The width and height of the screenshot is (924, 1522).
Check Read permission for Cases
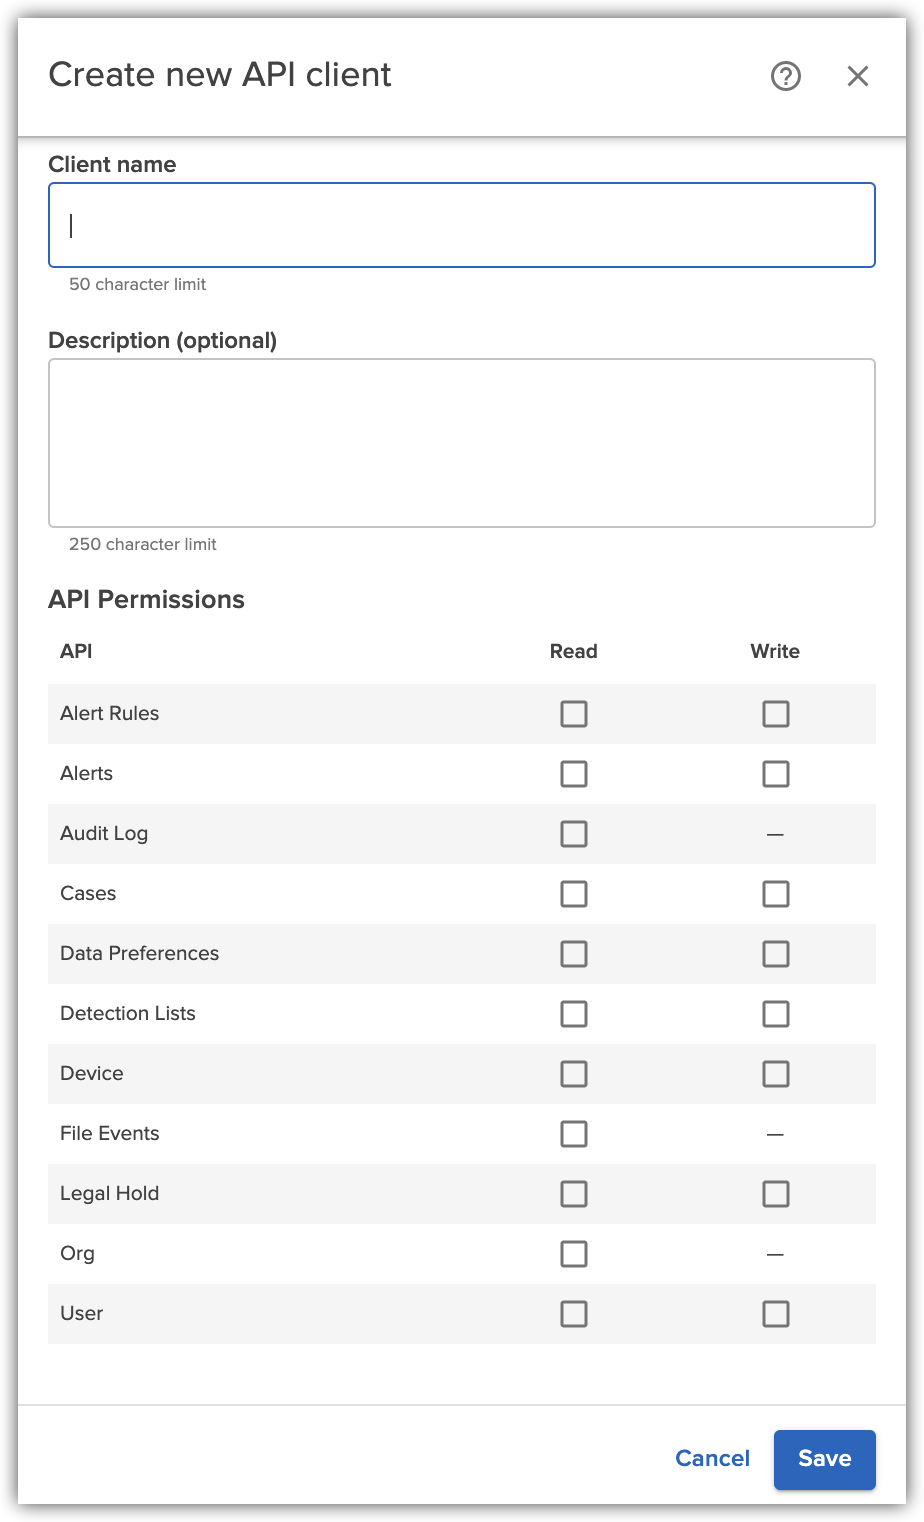pyautogui.click(x=574, y=894)
